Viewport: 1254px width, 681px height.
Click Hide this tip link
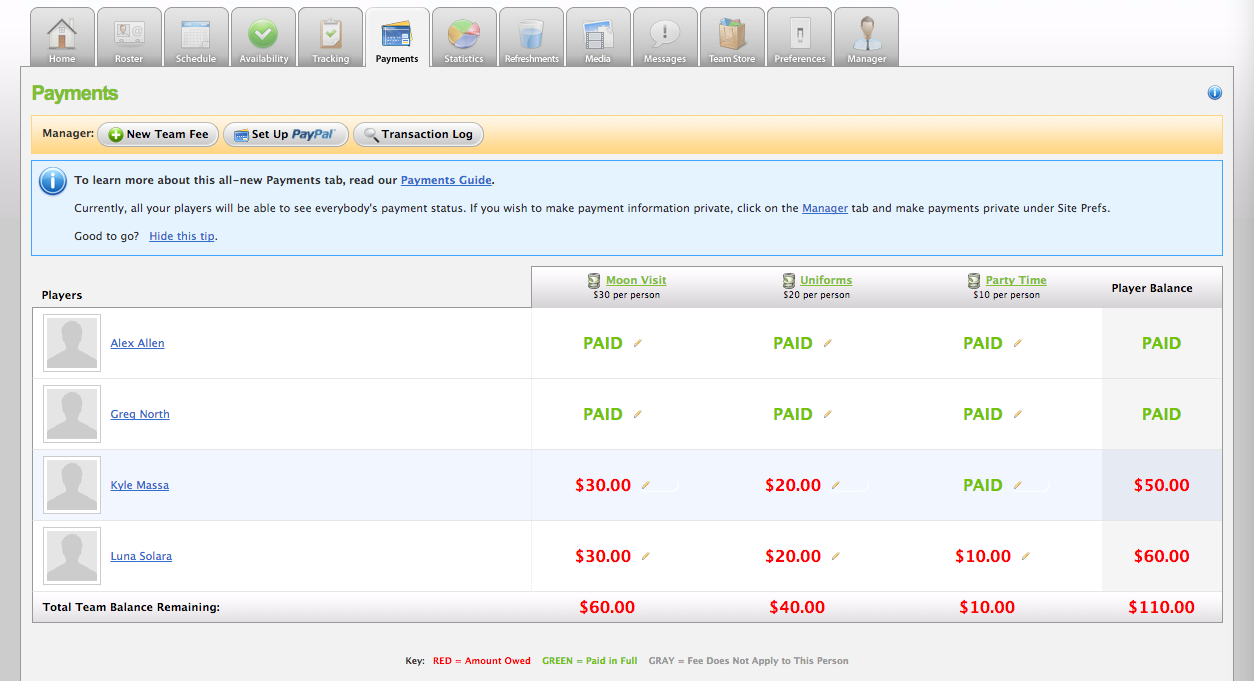[182, 236]
